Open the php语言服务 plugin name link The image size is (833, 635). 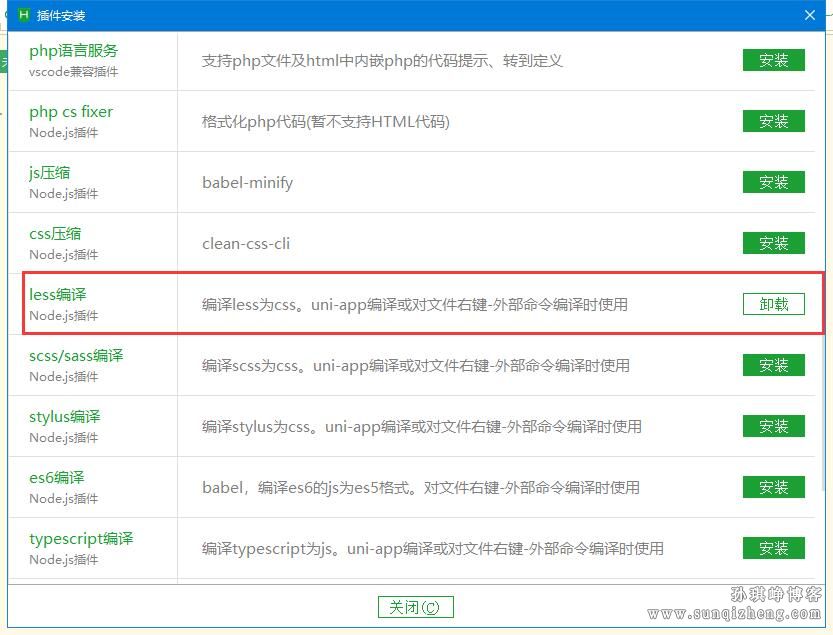(x=73, y=50)
